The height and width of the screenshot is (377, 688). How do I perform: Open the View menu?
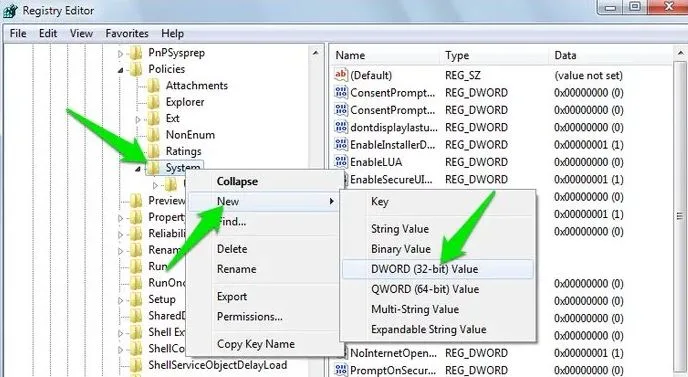pos(81,33)
